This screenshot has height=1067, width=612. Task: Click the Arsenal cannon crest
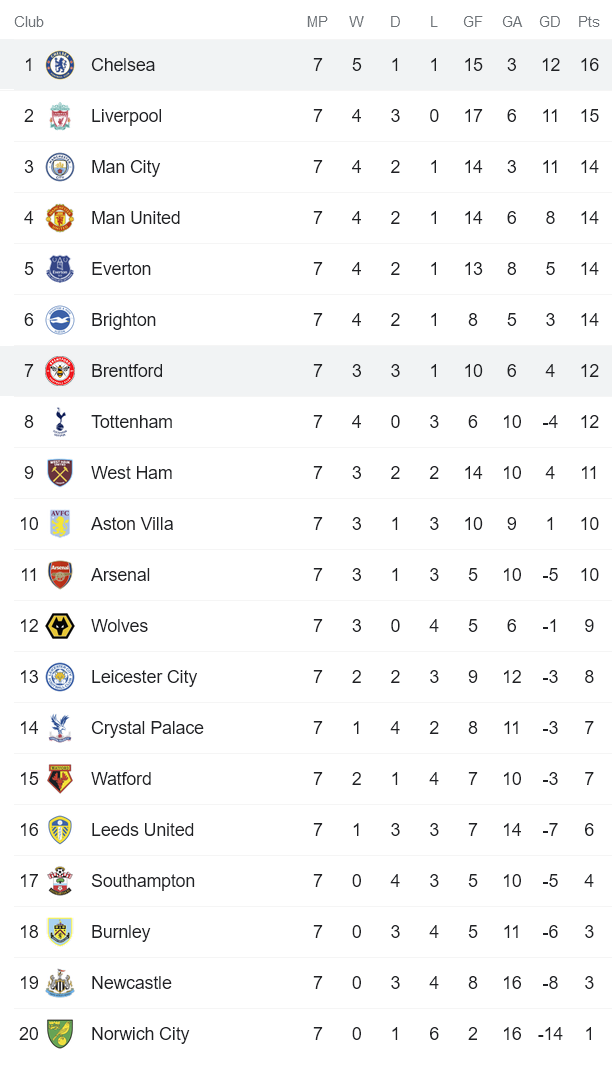point(60,575)
